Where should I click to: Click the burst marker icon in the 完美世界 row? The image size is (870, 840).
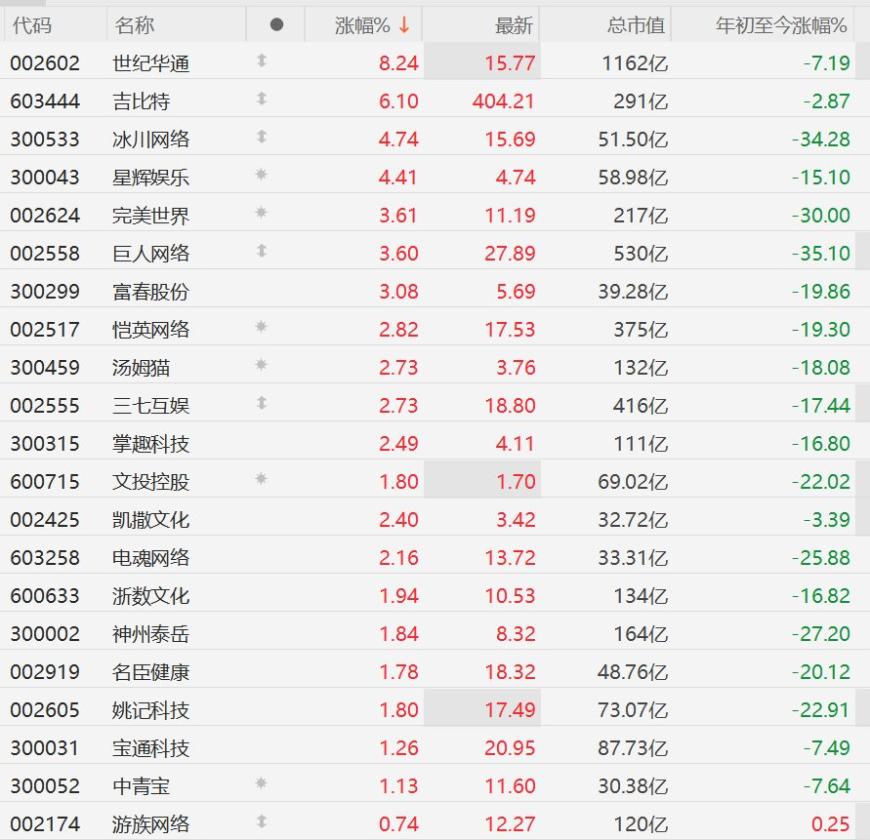261,212
